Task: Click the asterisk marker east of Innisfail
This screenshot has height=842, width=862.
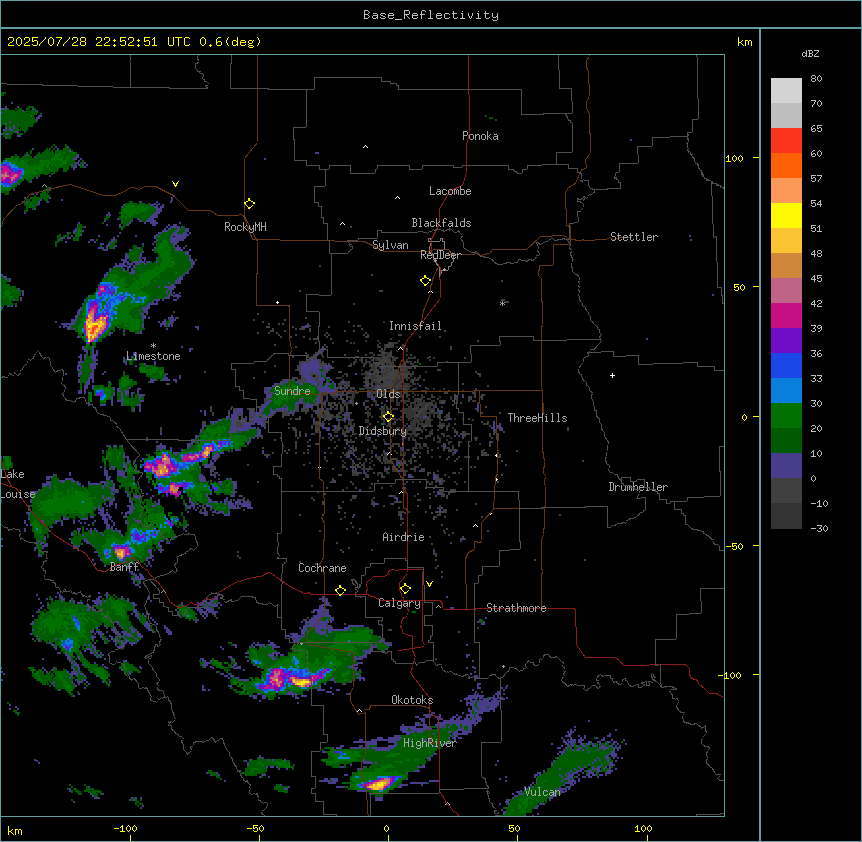Action: [502, 303]
